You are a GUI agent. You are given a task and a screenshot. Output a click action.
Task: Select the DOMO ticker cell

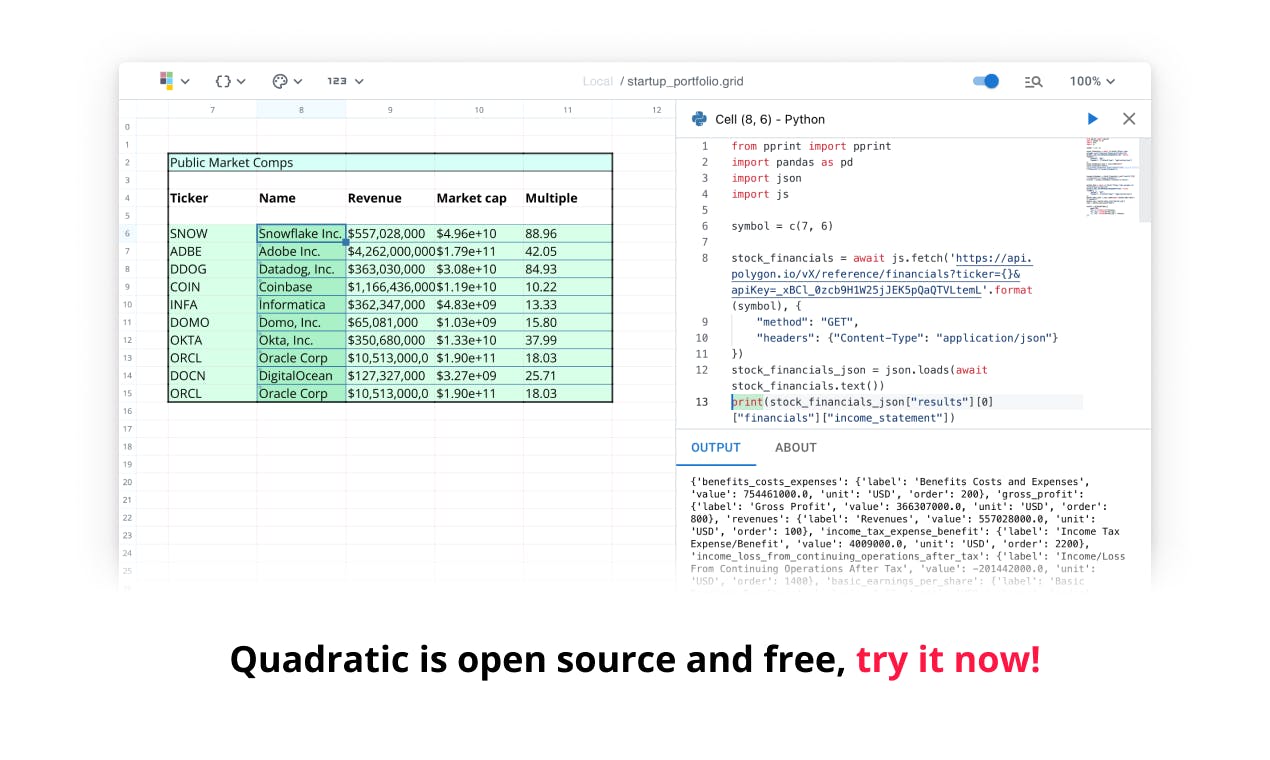click(212, 322)
